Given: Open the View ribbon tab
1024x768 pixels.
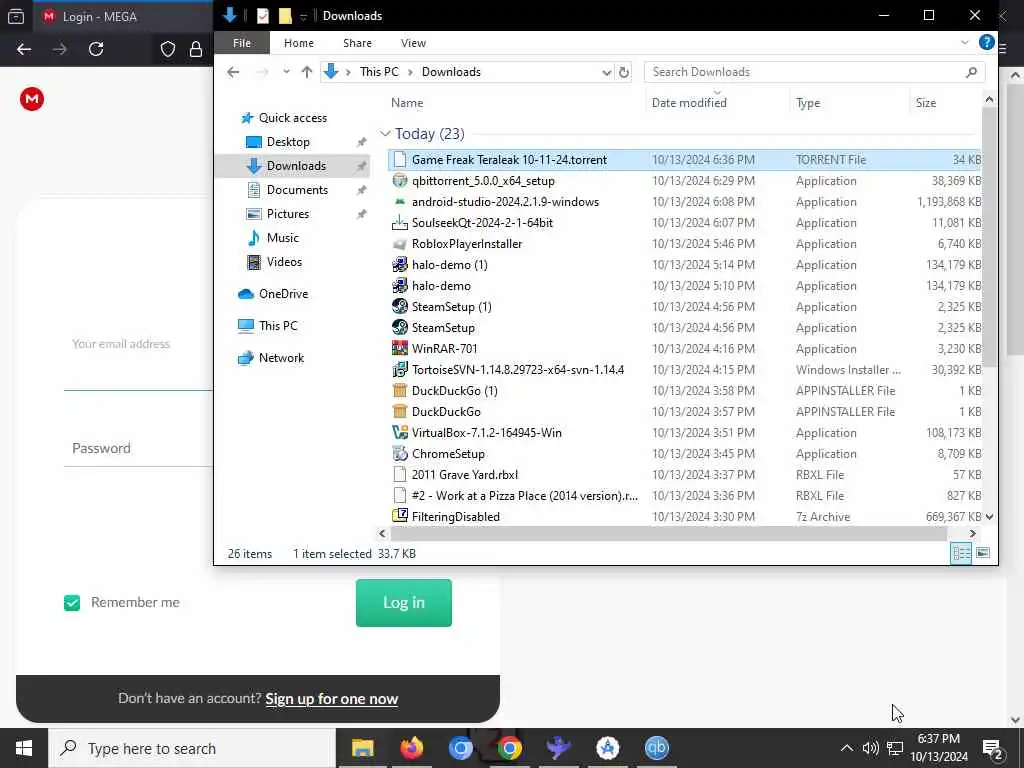Looking at the screenshot, I should click(x=413, y=42).
